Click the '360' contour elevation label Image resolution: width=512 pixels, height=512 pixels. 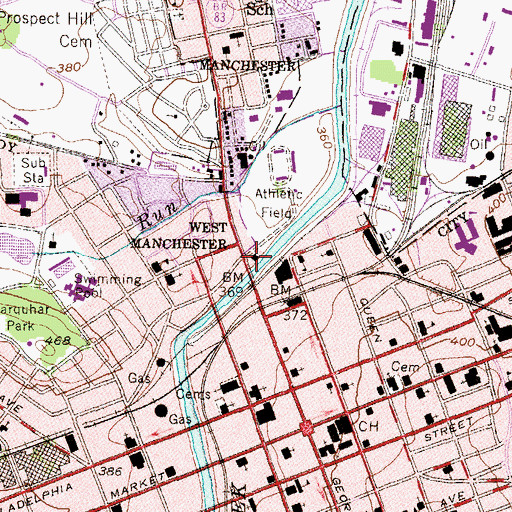[x=324, y=138]
